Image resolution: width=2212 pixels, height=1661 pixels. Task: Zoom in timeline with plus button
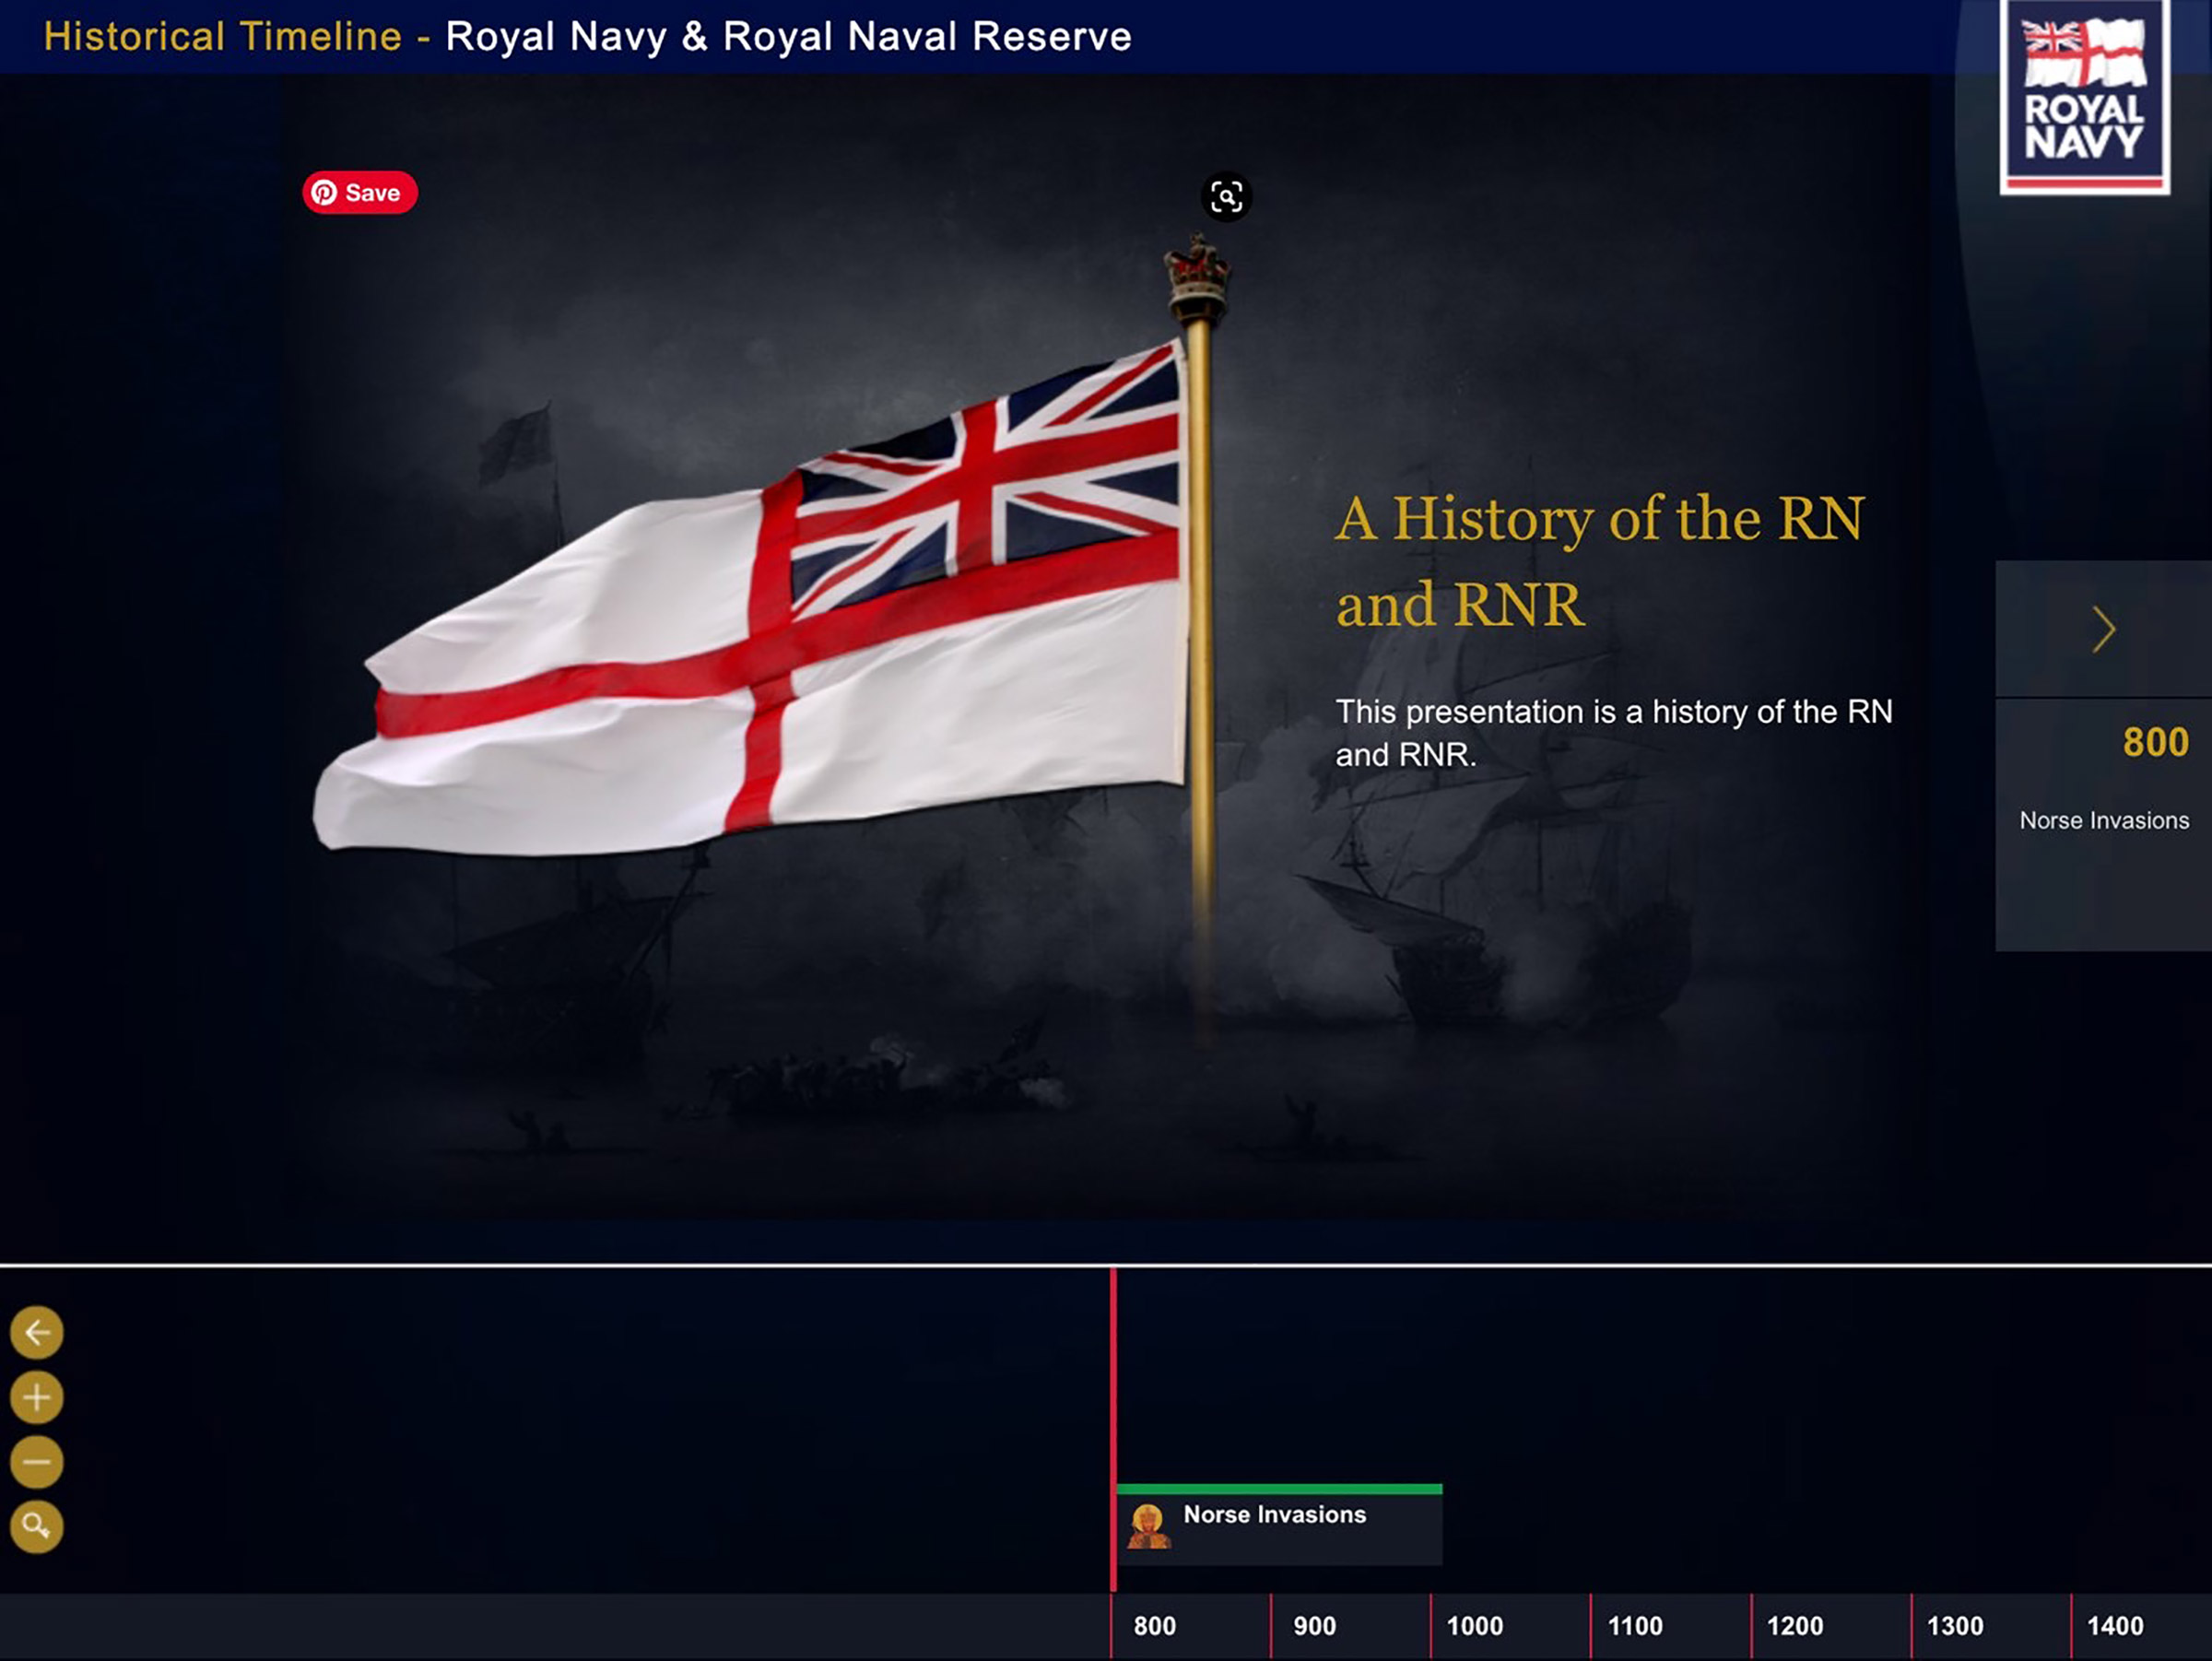coord(37,1397)
